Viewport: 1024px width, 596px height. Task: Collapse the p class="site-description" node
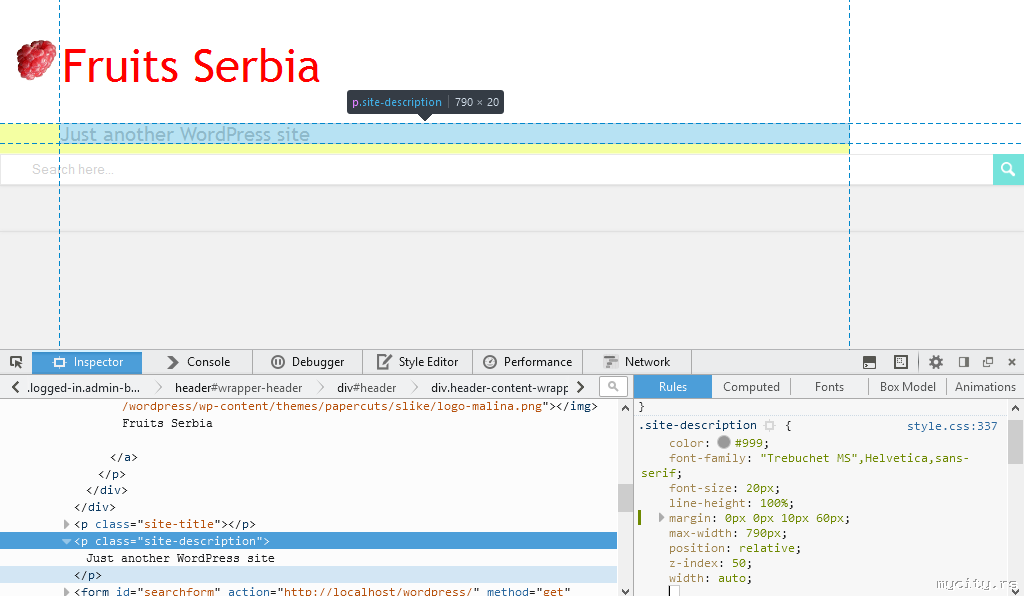67,541
